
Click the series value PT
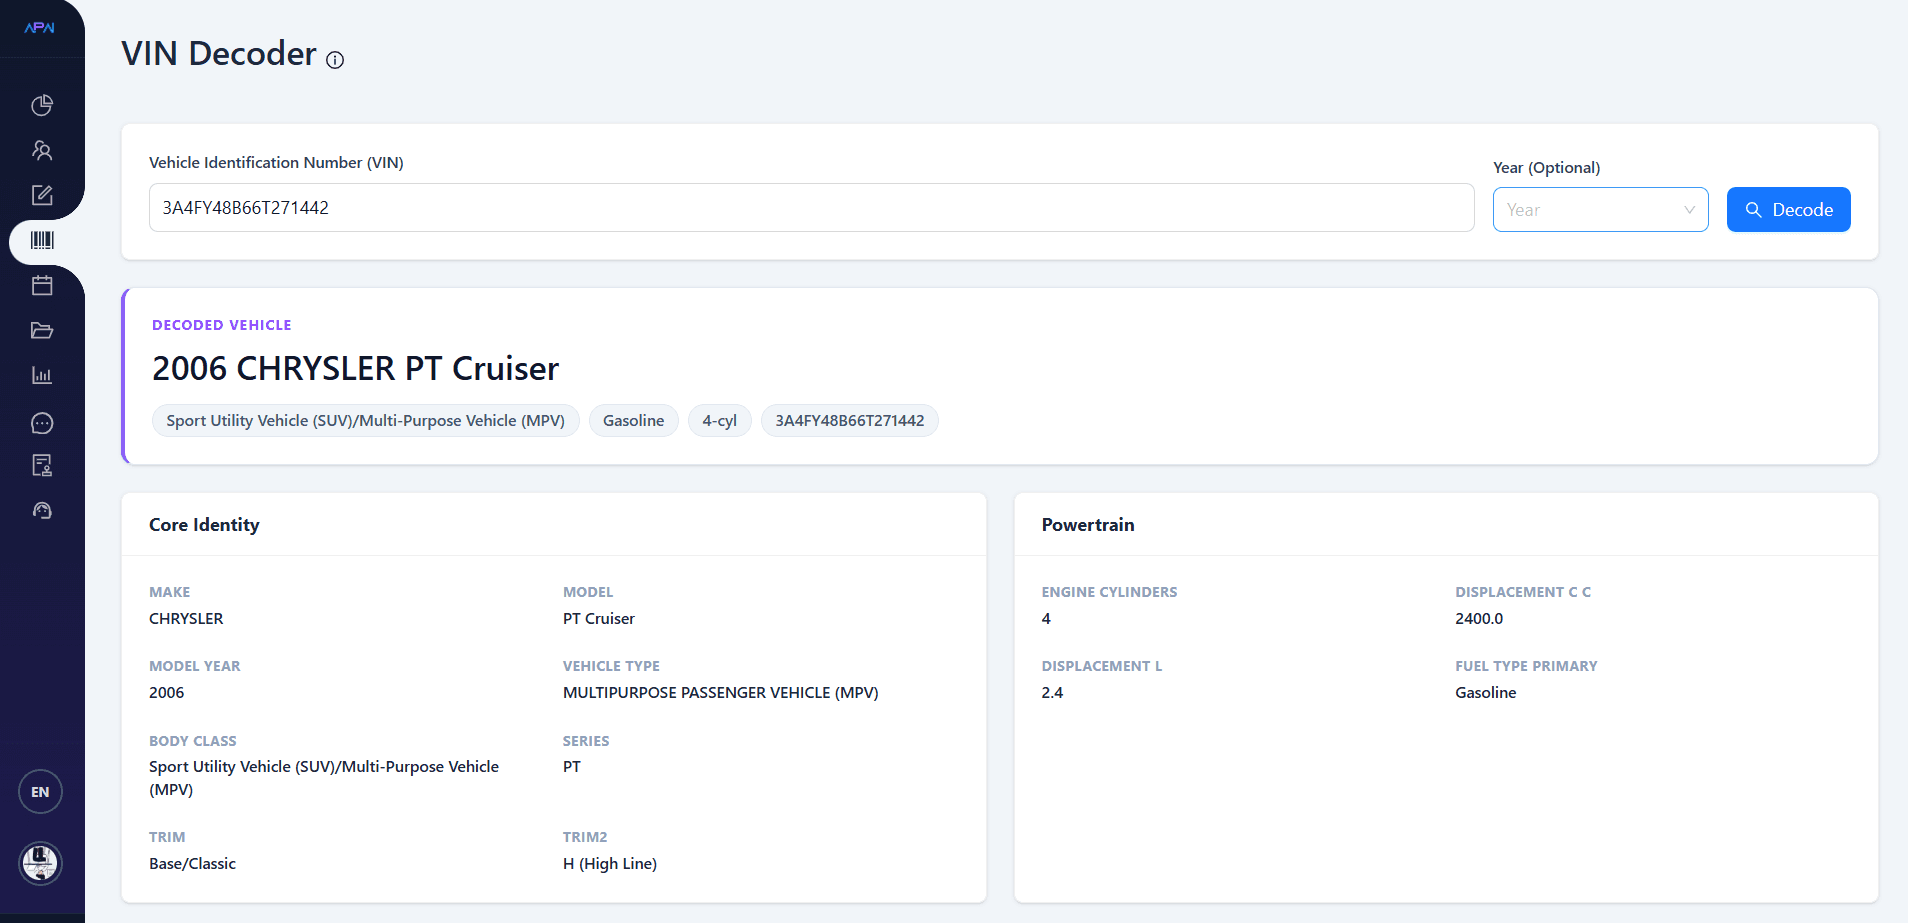[572, 767]
